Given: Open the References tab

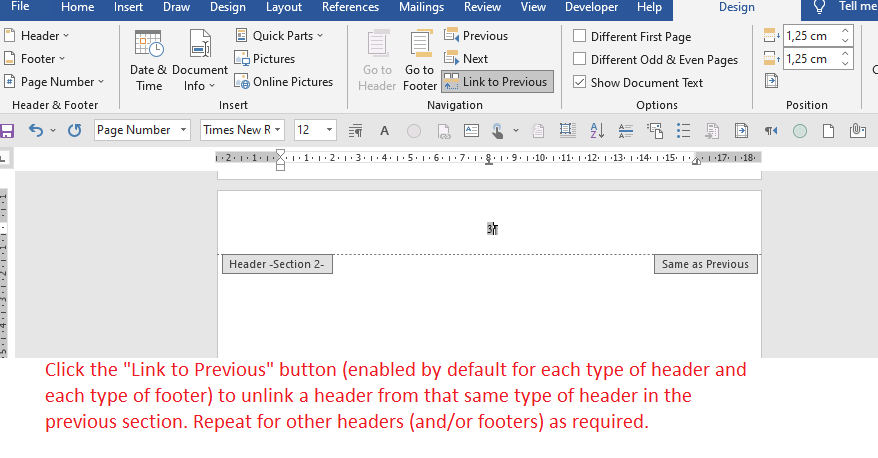Looking at the screenshot, I should click(x=351, y=7).
